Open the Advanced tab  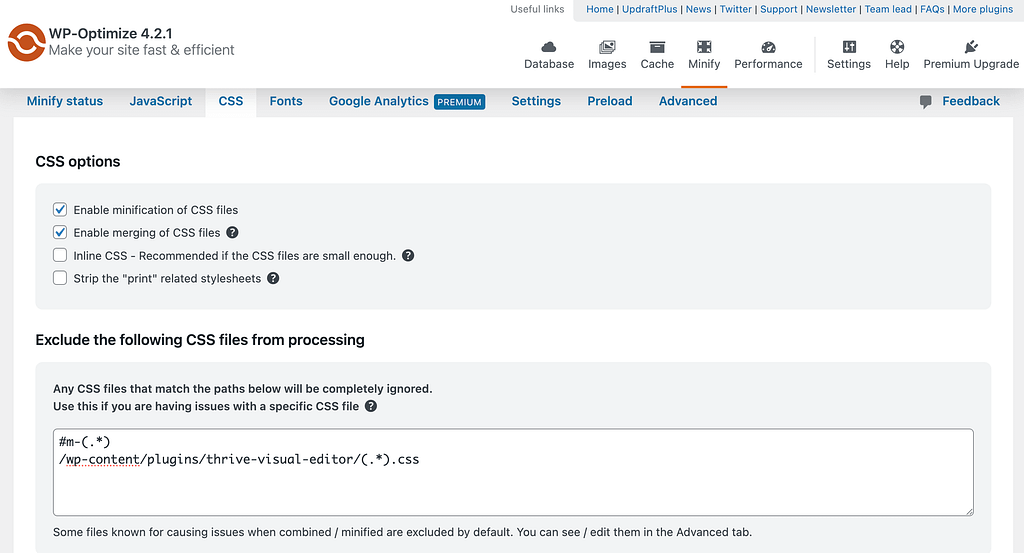pos(688,101)
